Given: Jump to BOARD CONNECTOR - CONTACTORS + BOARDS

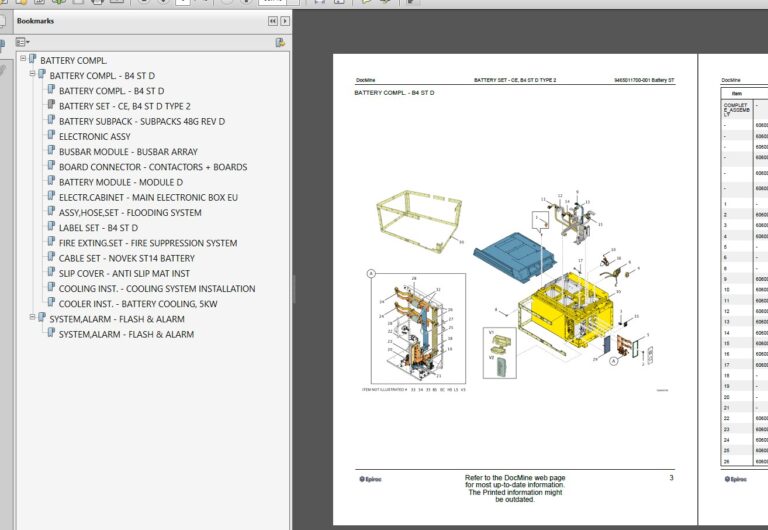Looking at the screenshot, I should pos(153,167).
